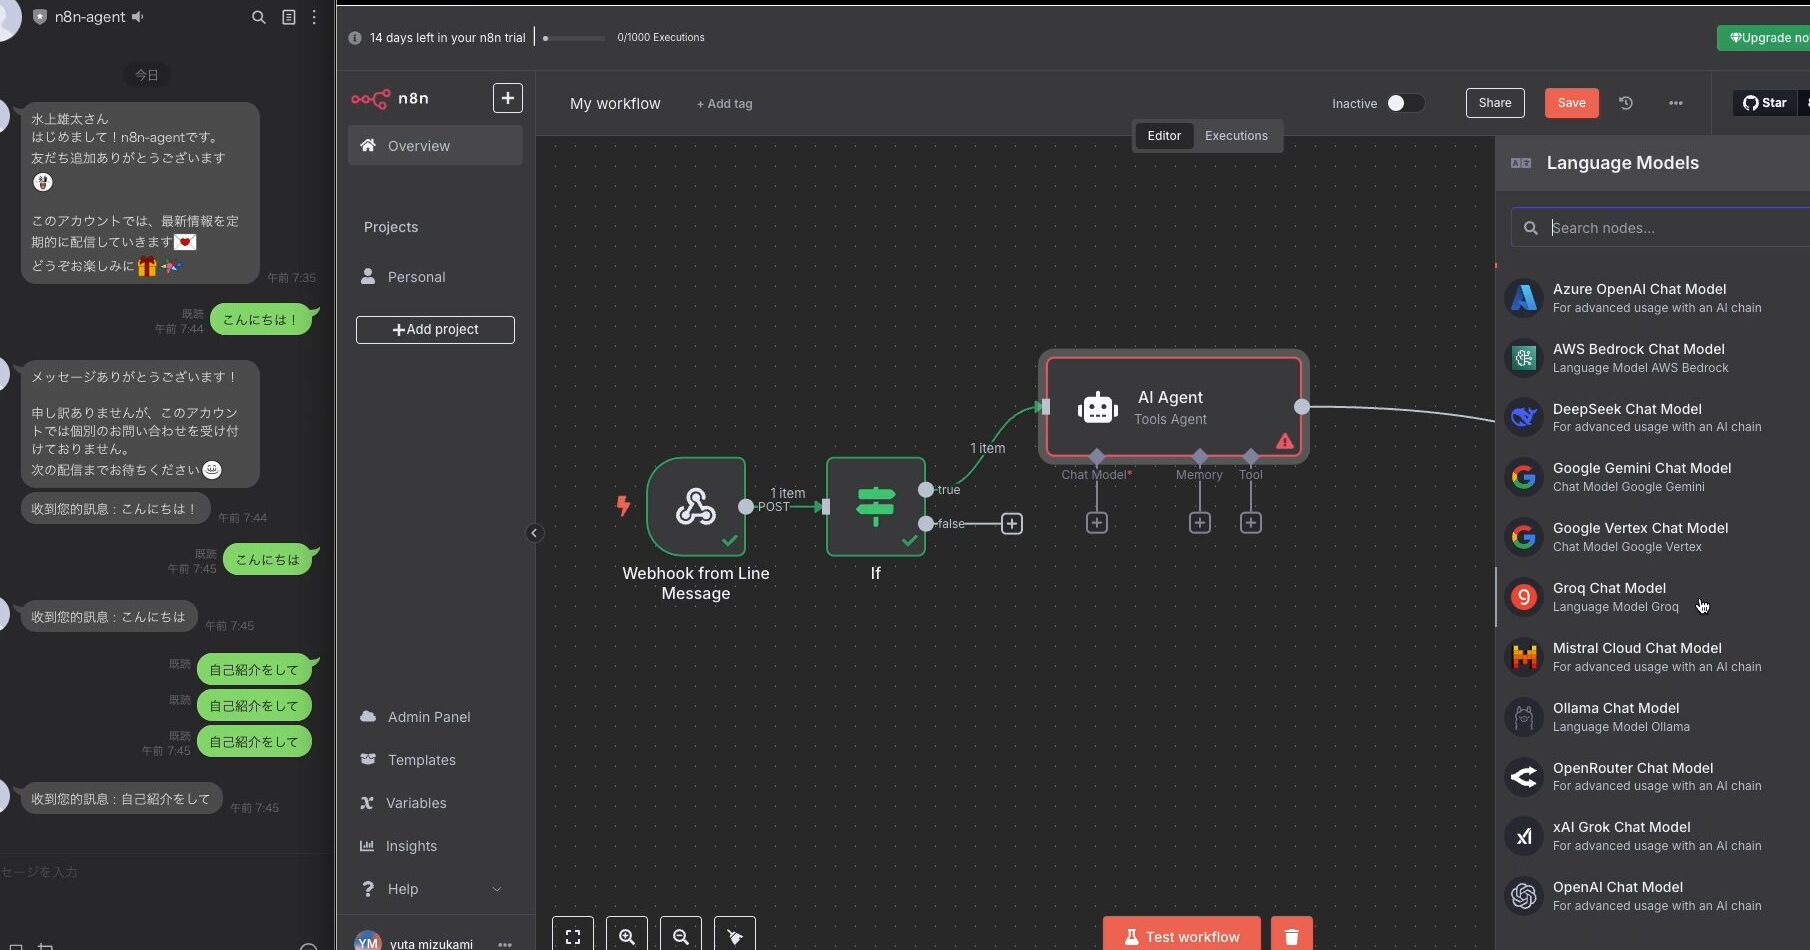
Task: Select the AI Agent node
Action: (x=1173, y=407)
